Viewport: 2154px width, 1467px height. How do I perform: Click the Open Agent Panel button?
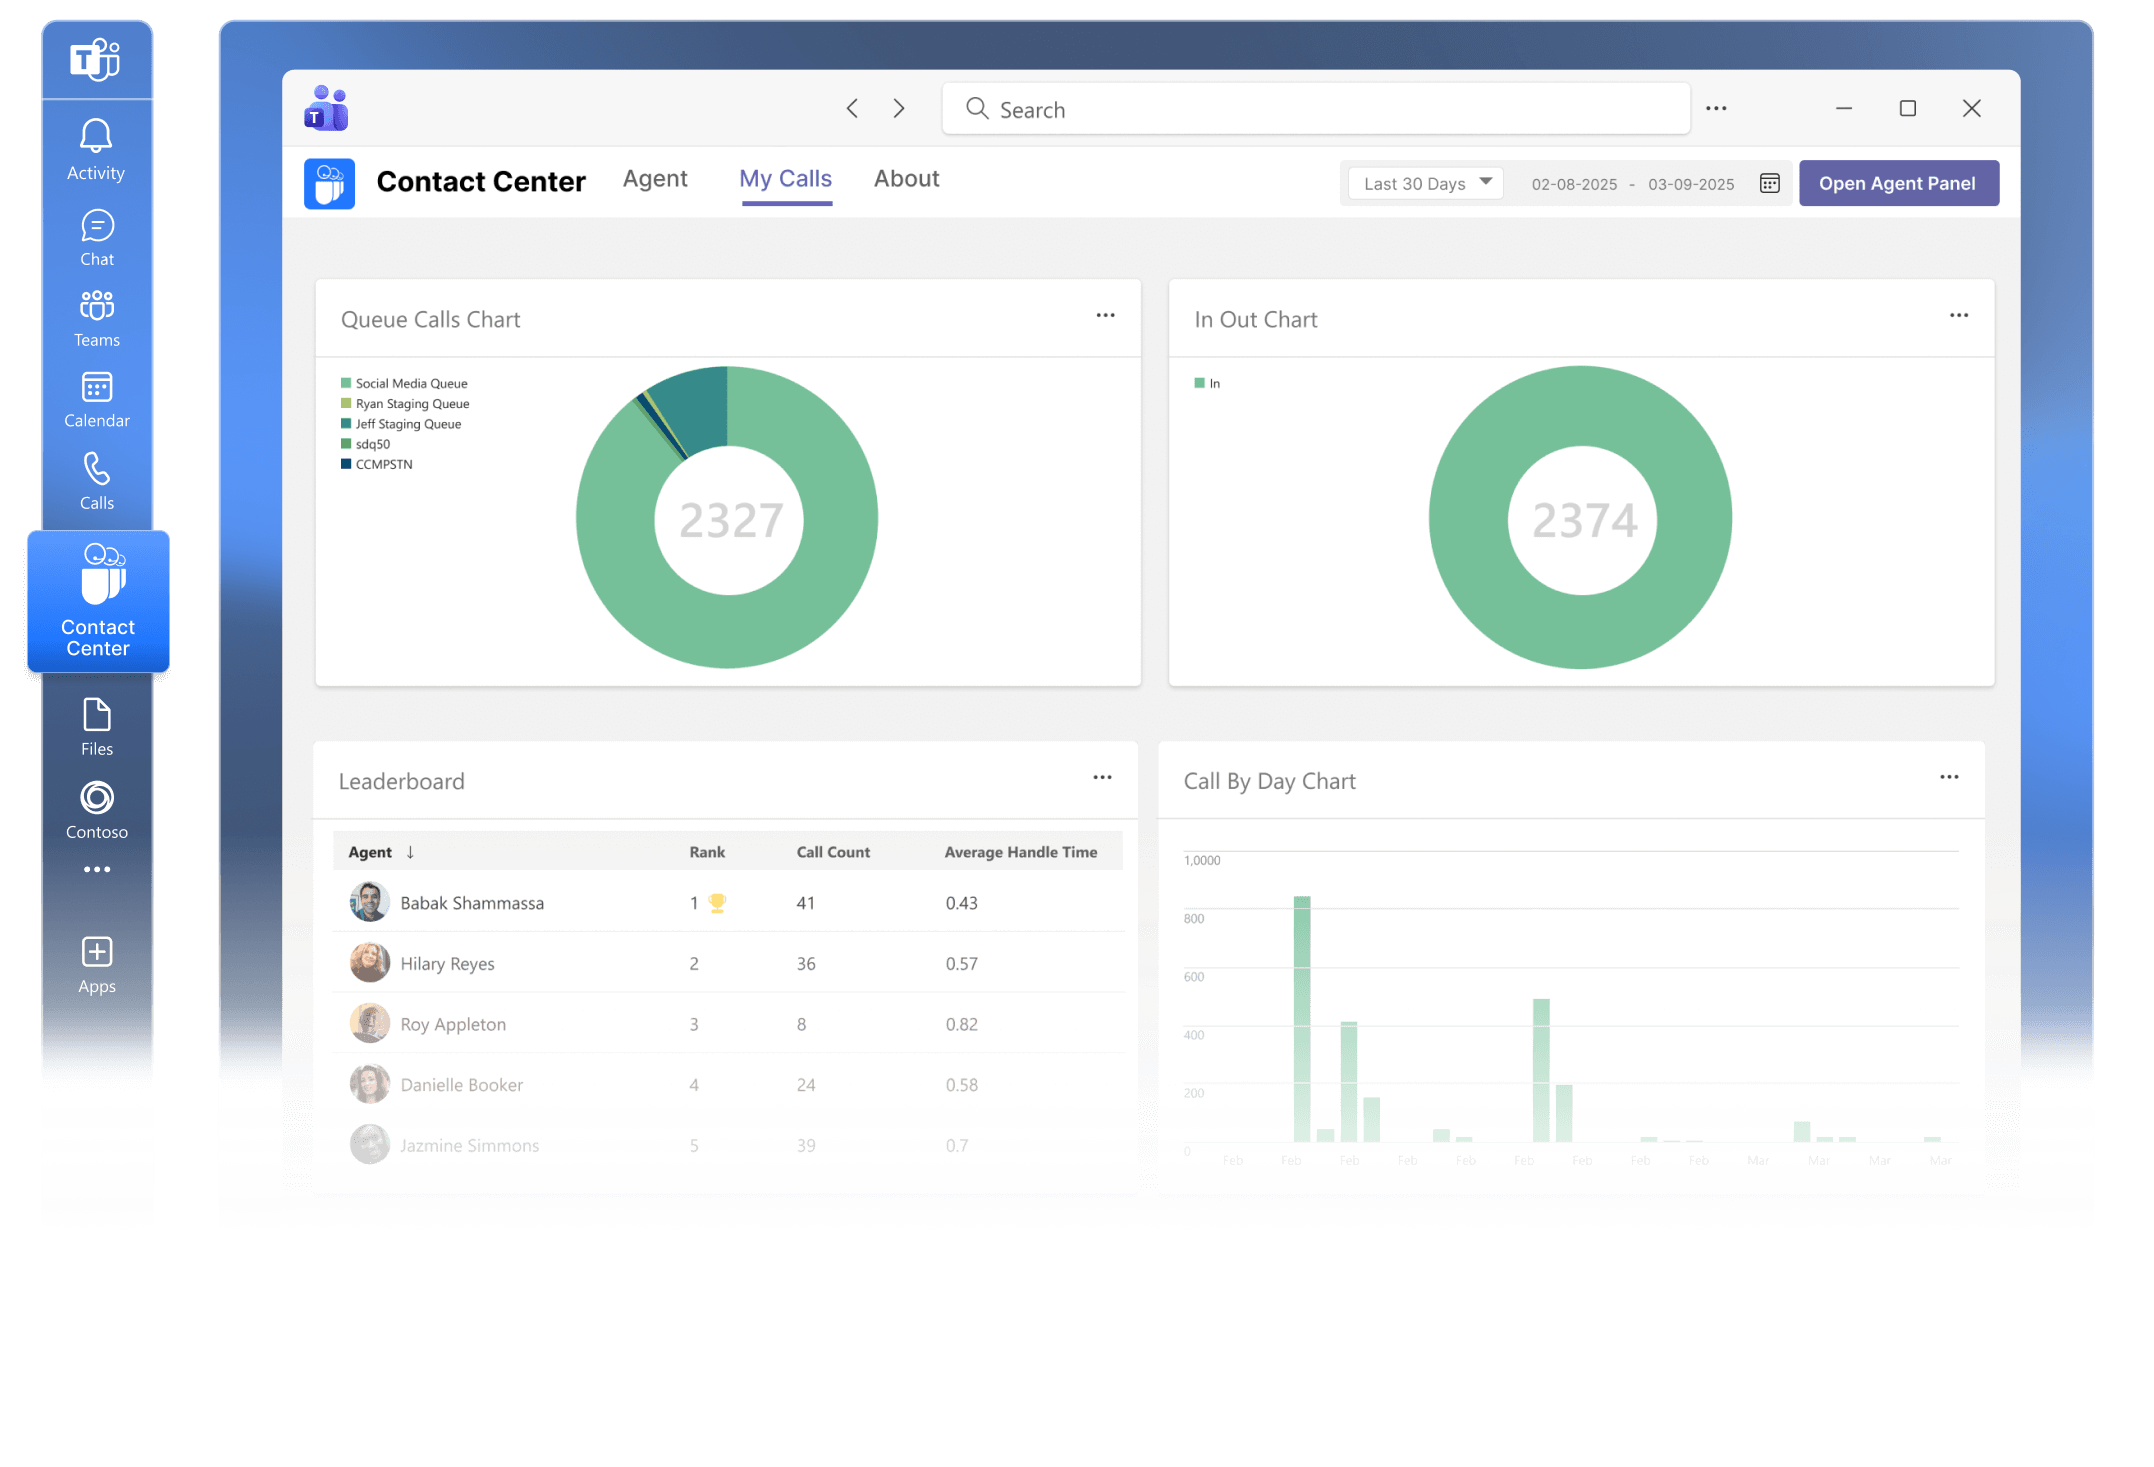coord(1897,184)
